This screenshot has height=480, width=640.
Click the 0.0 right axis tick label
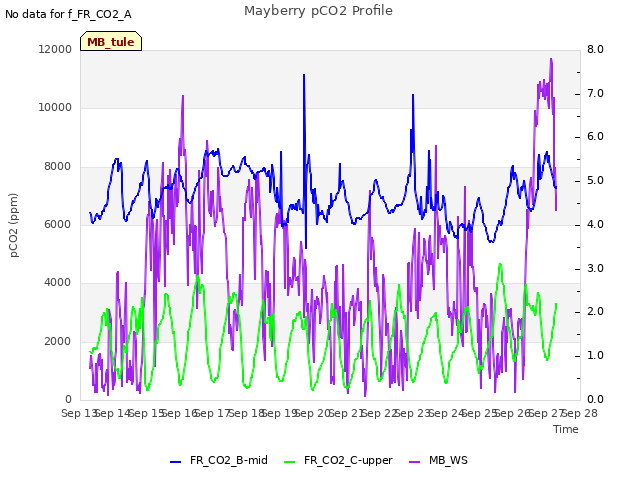coord(595,399)
